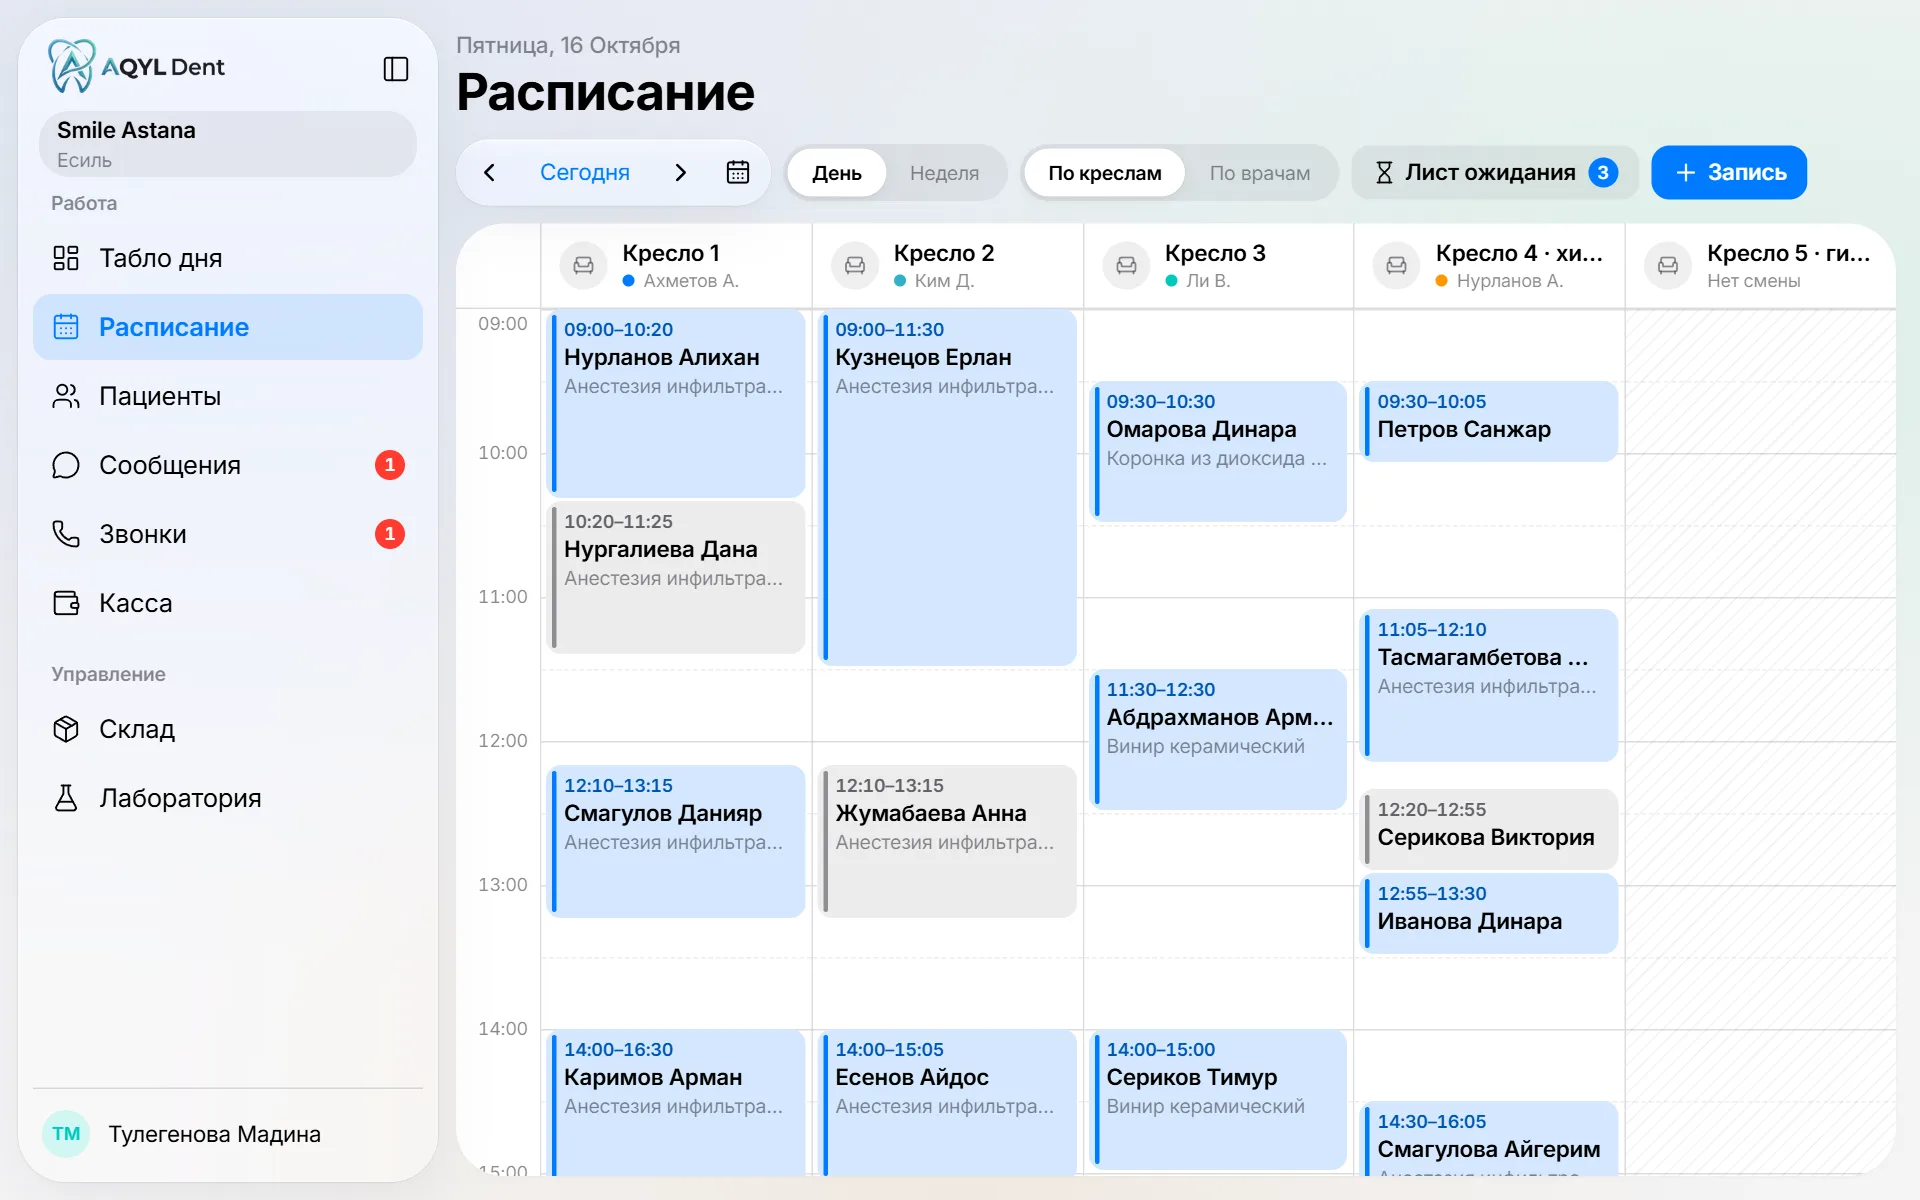Screen dimensions: 1920x1200
Task: Open Тулегенова Мадина user profile
Action: 228,1134
